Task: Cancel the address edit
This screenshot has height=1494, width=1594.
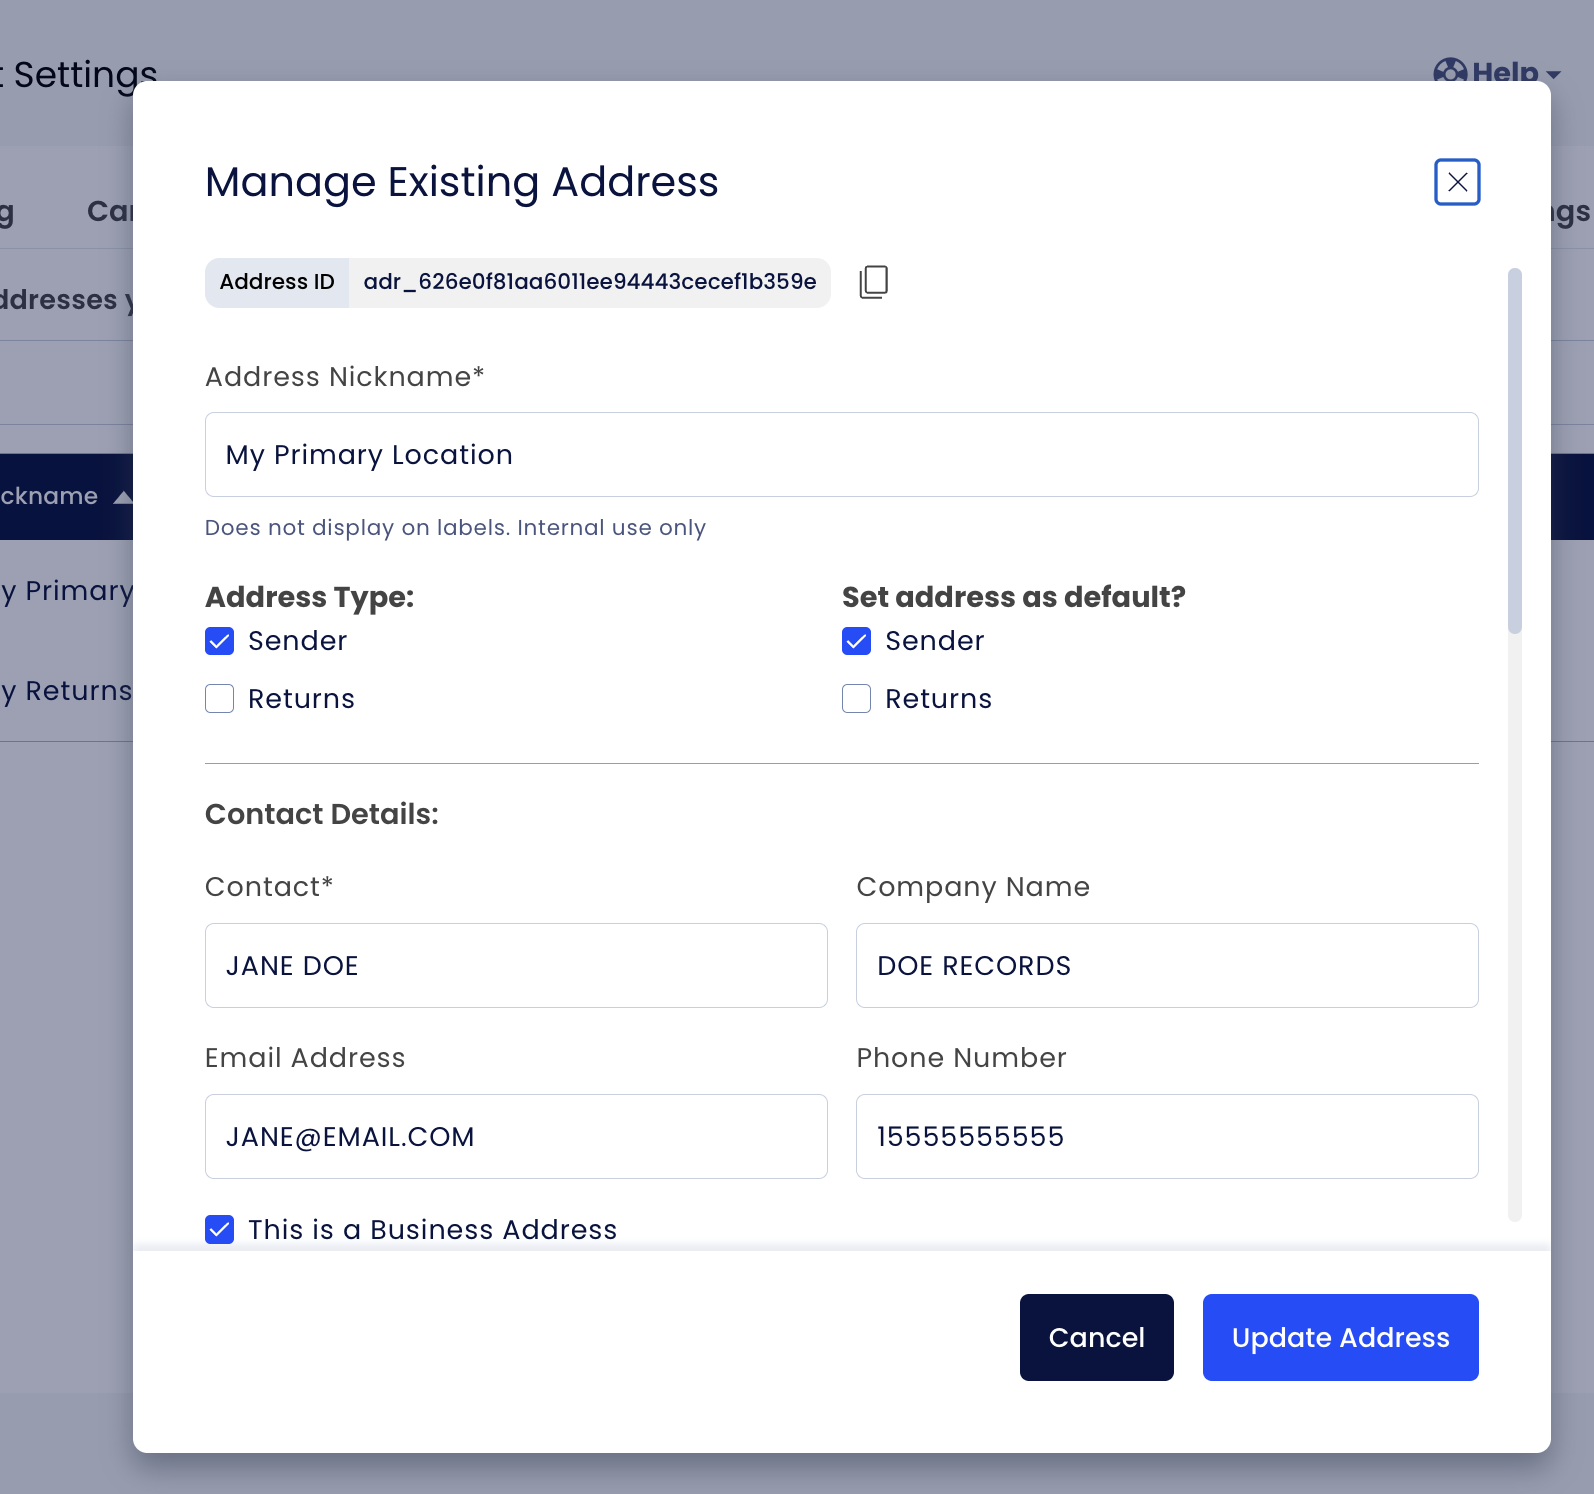Action: [1097, 1338]
